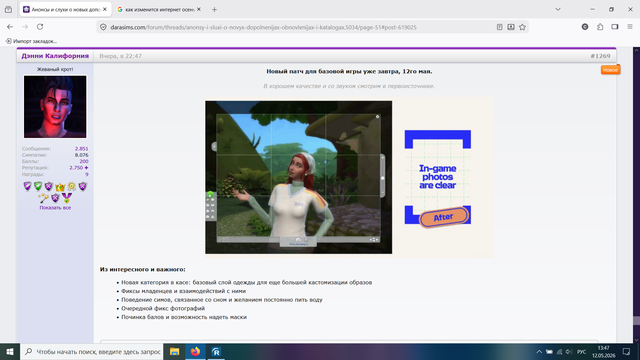The width and height of the screenshot is (640, 360).
Task: Open Firefox from the taskbar
Action: click(195, 351)
